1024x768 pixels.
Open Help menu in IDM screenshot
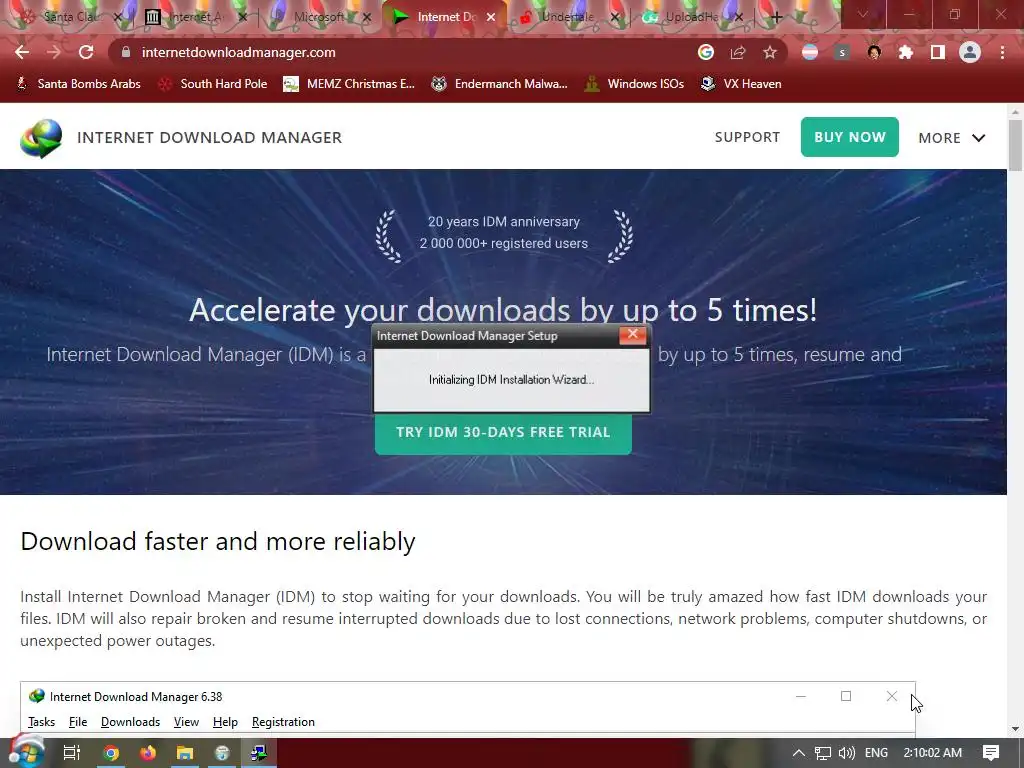click(225, 722)
